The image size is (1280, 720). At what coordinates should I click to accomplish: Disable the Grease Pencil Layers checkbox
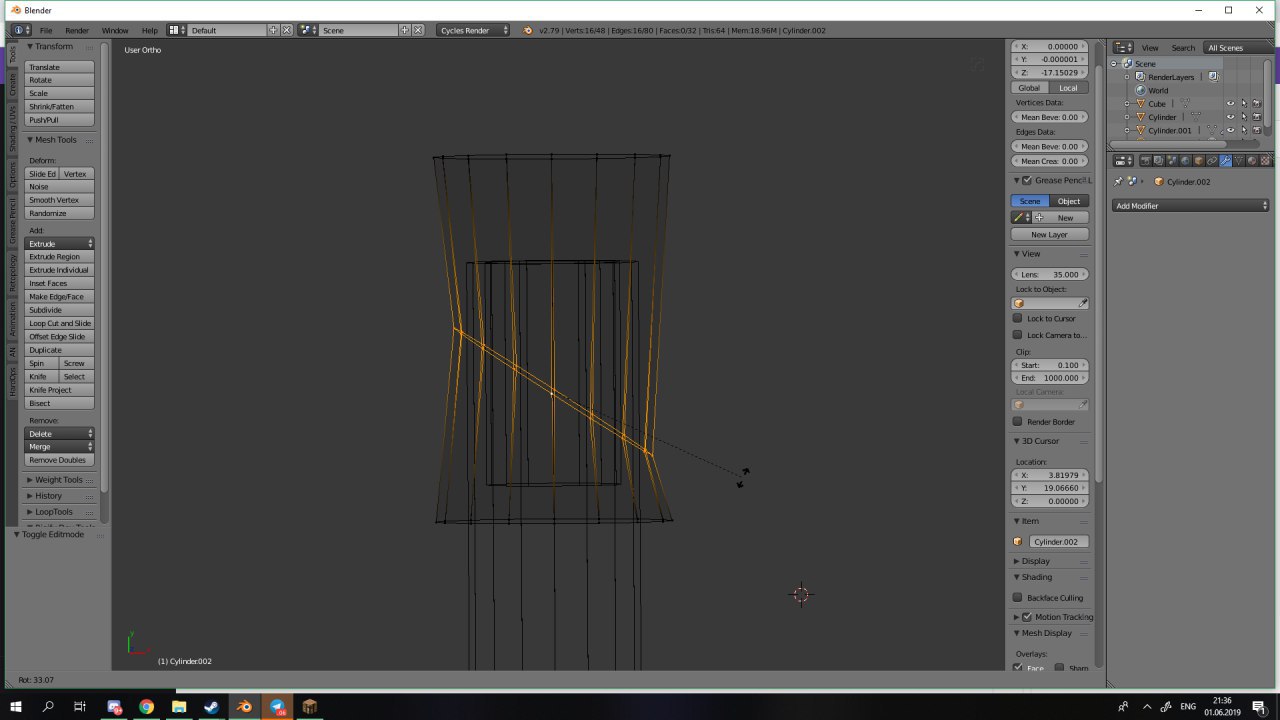pyautogui.click(x=1027, y=180)
